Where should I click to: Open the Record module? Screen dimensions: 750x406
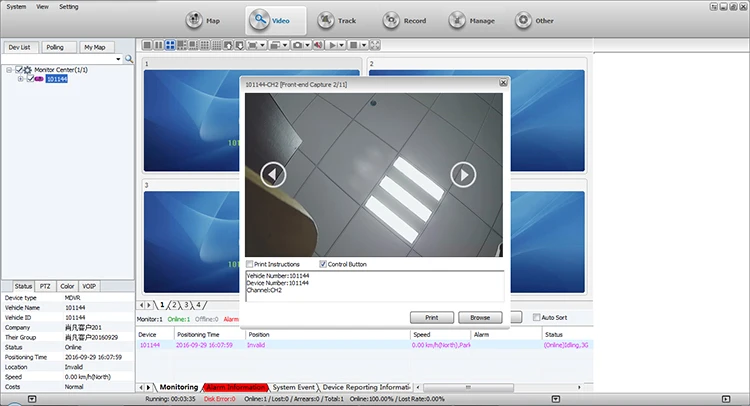(x=402, y=20)
